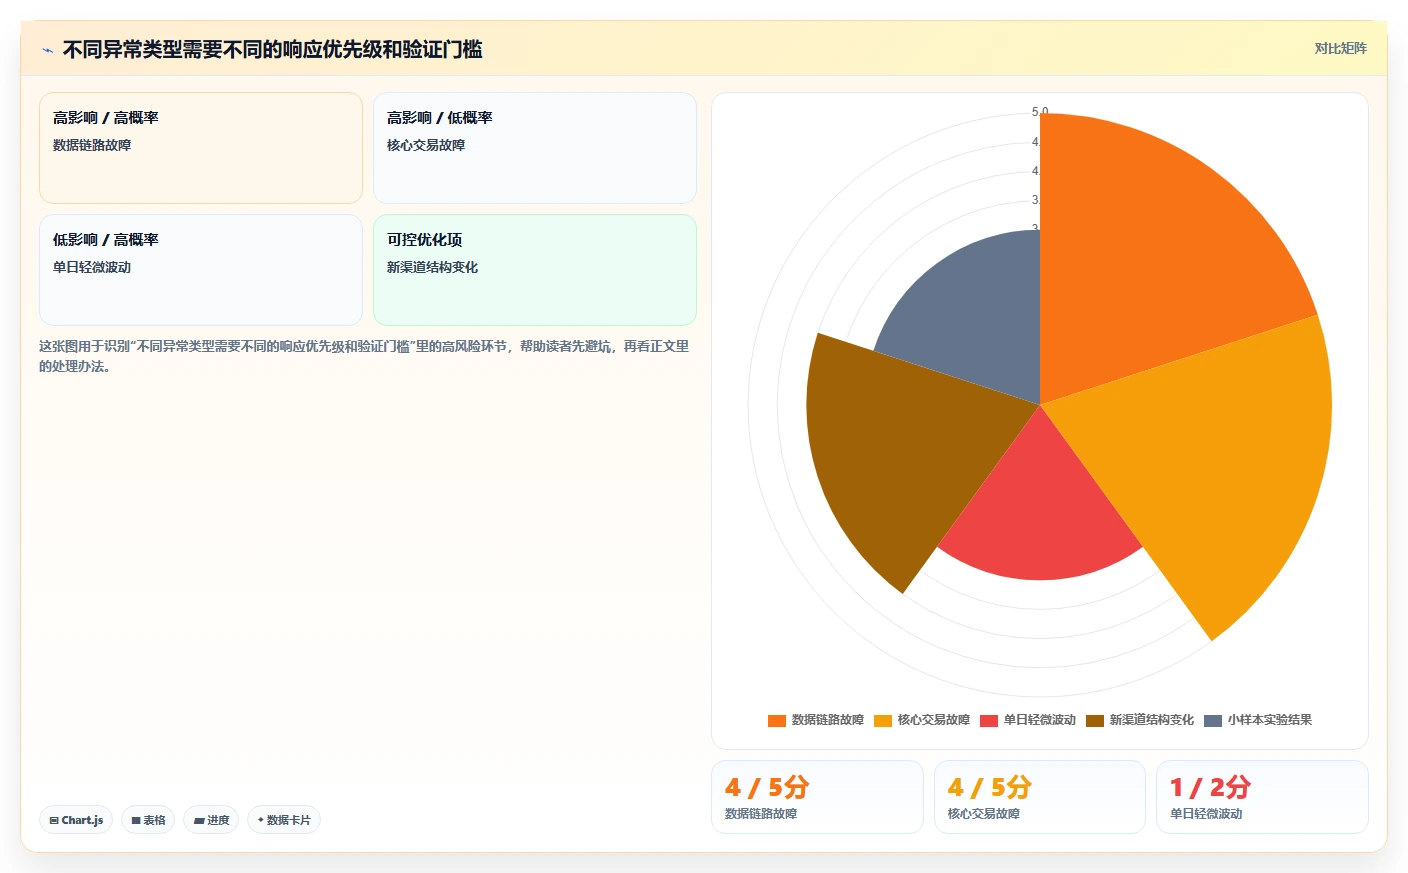Click the heading 不同异常类型需要不同的响应优先级和验证门槛

(273, 50)
